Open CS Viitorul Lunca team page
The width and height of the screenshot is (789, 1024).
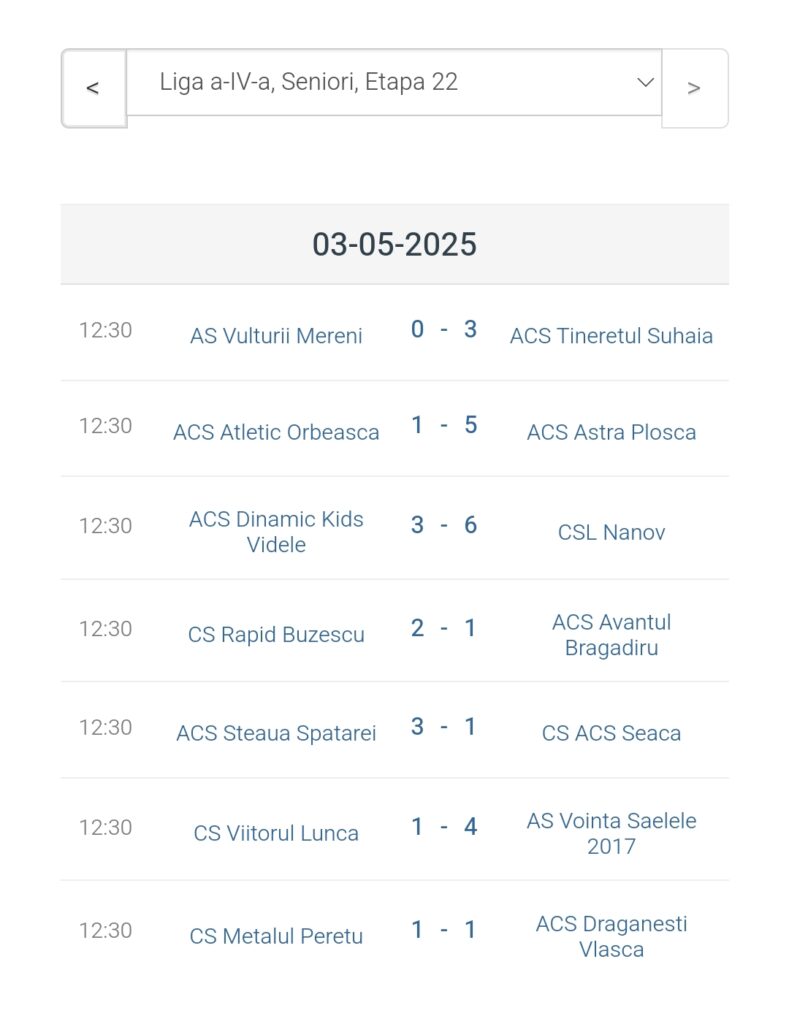pos(276,833)
